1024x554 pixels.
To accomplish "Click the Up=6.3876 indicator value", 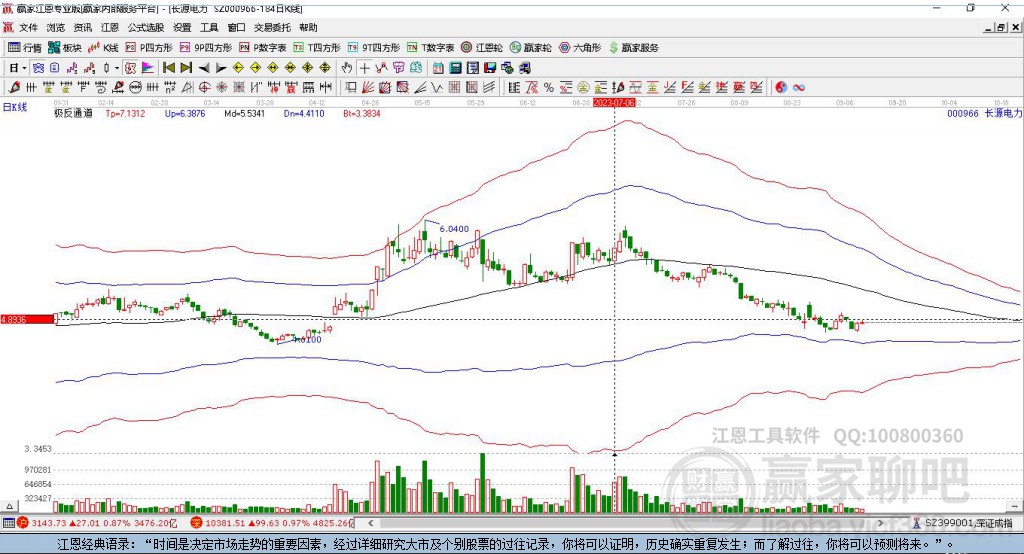I will [185, 113].
